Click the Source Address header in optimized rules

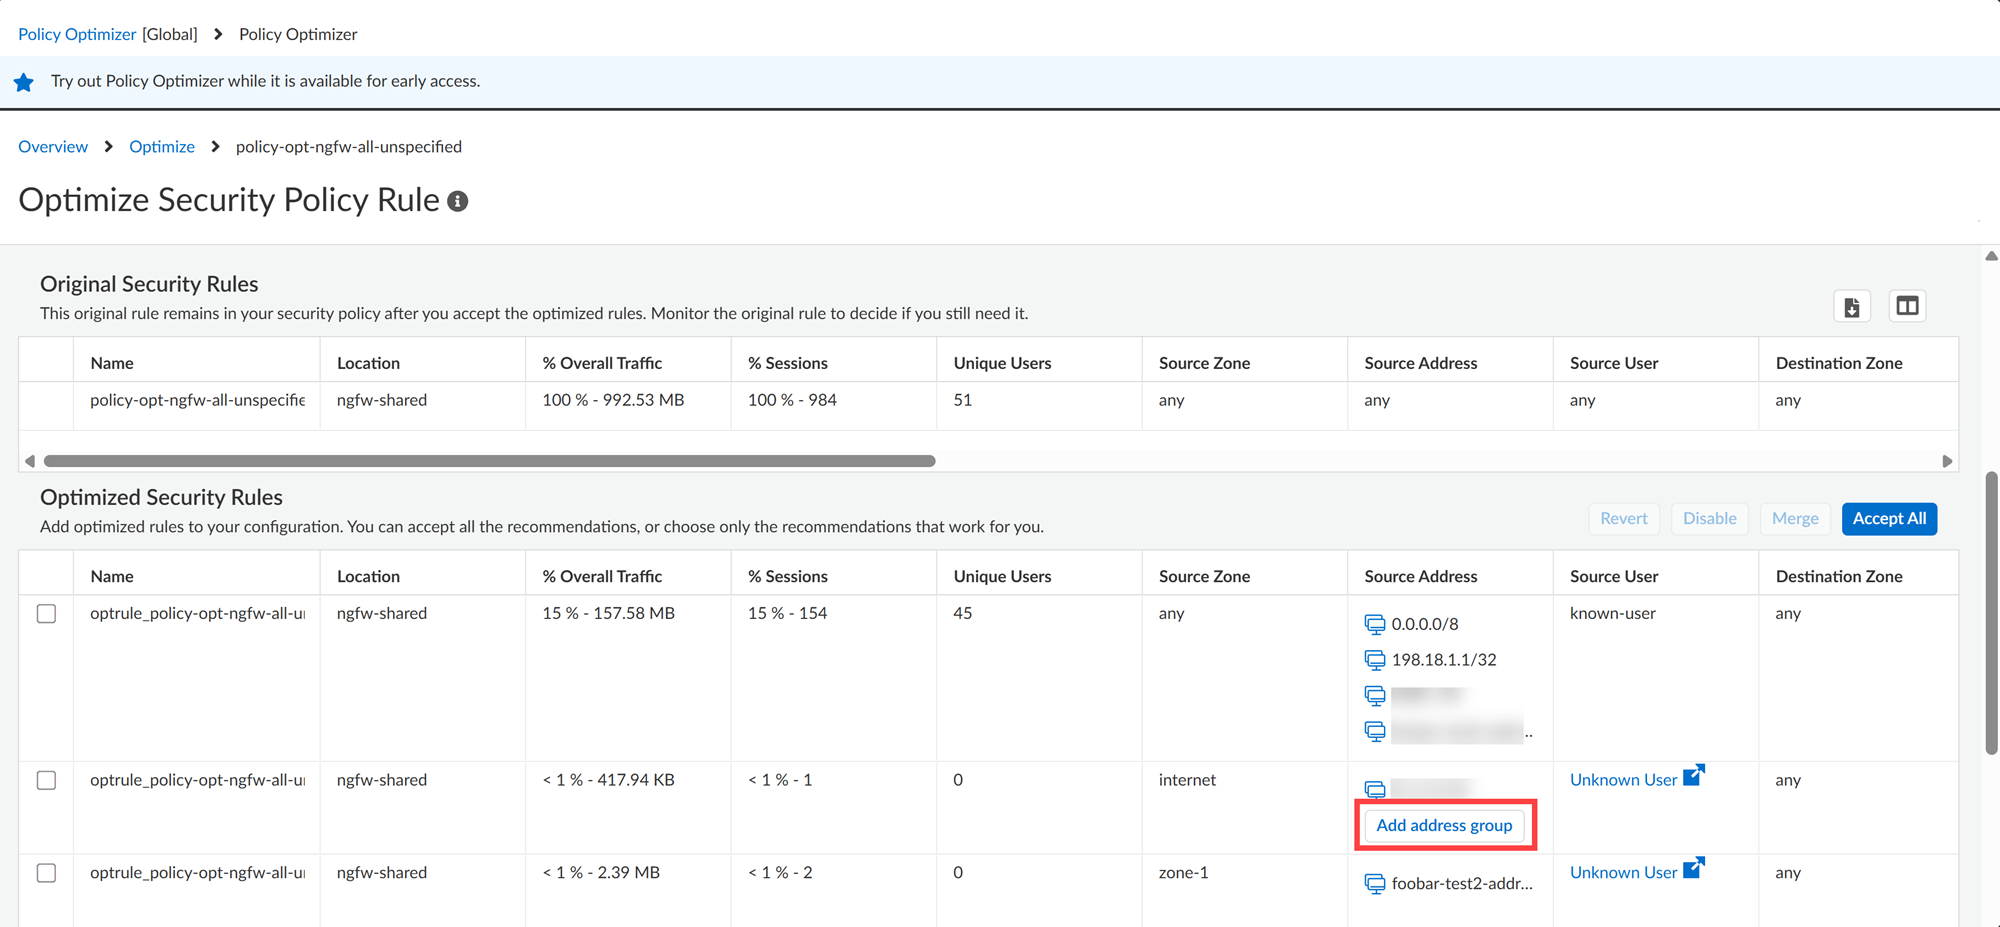click(x=1420, y=577)
